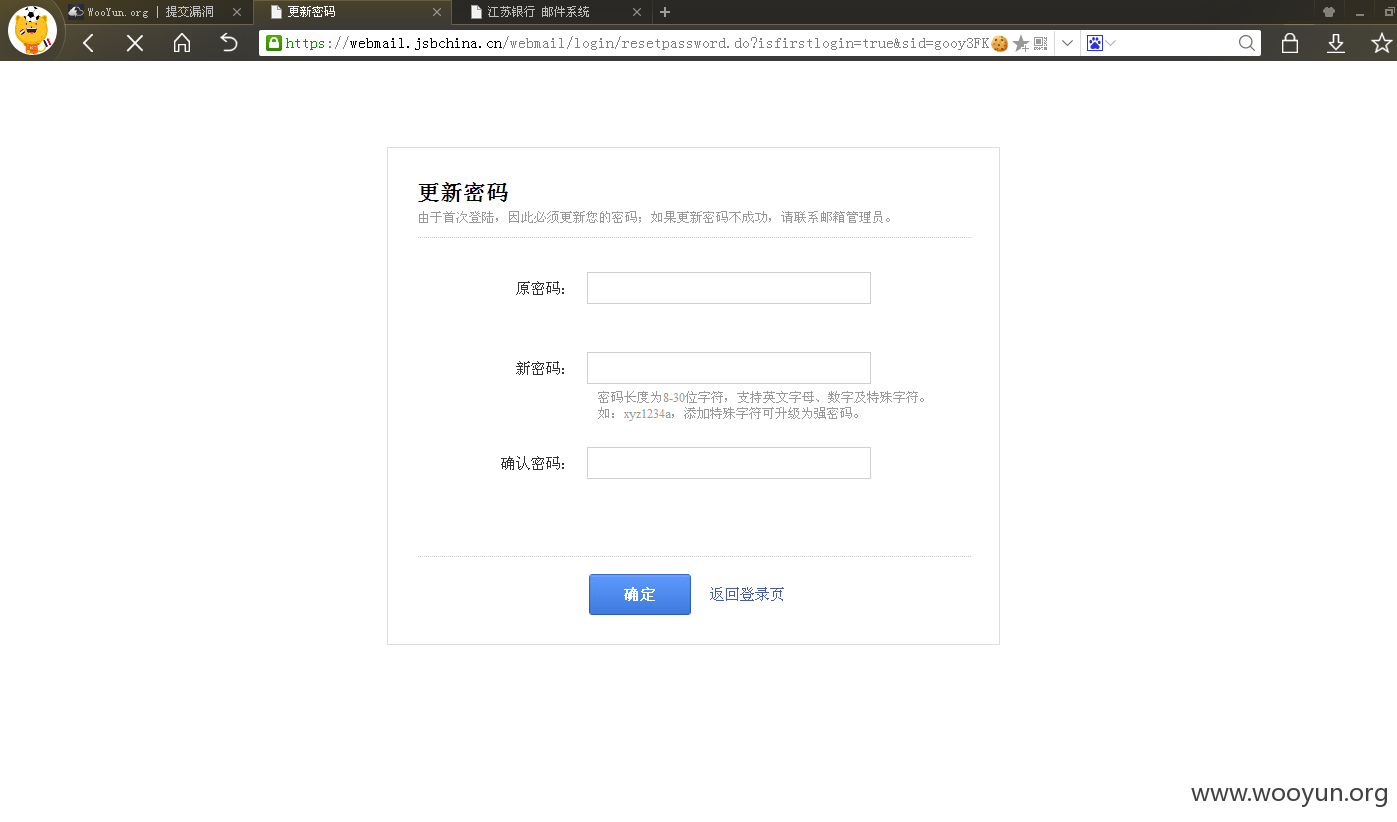The width and height of the screenshot is (1397, 822).
Task: Minimize the browser window
Action: [1360, 12]
